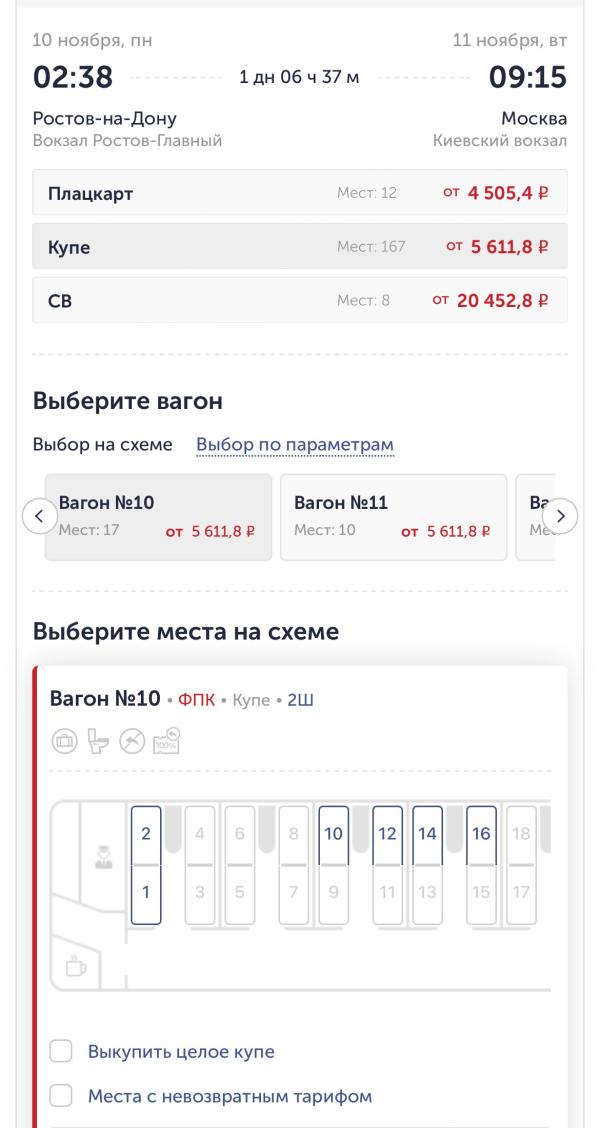Click the hot drinks cup icon
Viewport: 600px width, 1128px height.
click(75, 966)
